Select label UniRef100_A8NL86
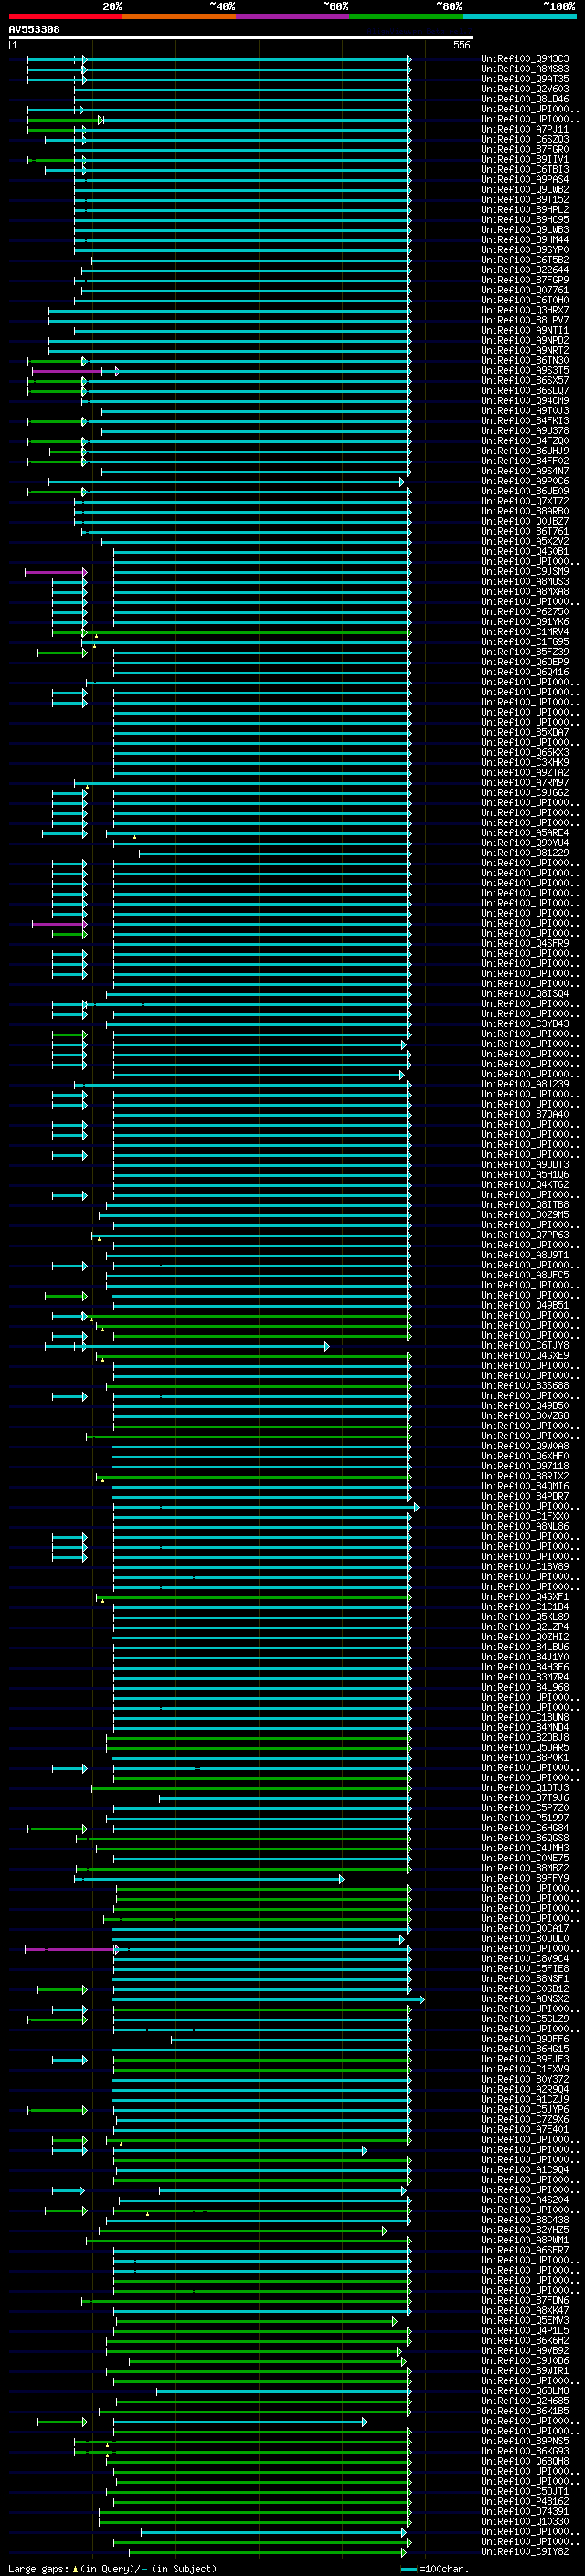This screenshot has height=2576, width=585. point(525,1526)
